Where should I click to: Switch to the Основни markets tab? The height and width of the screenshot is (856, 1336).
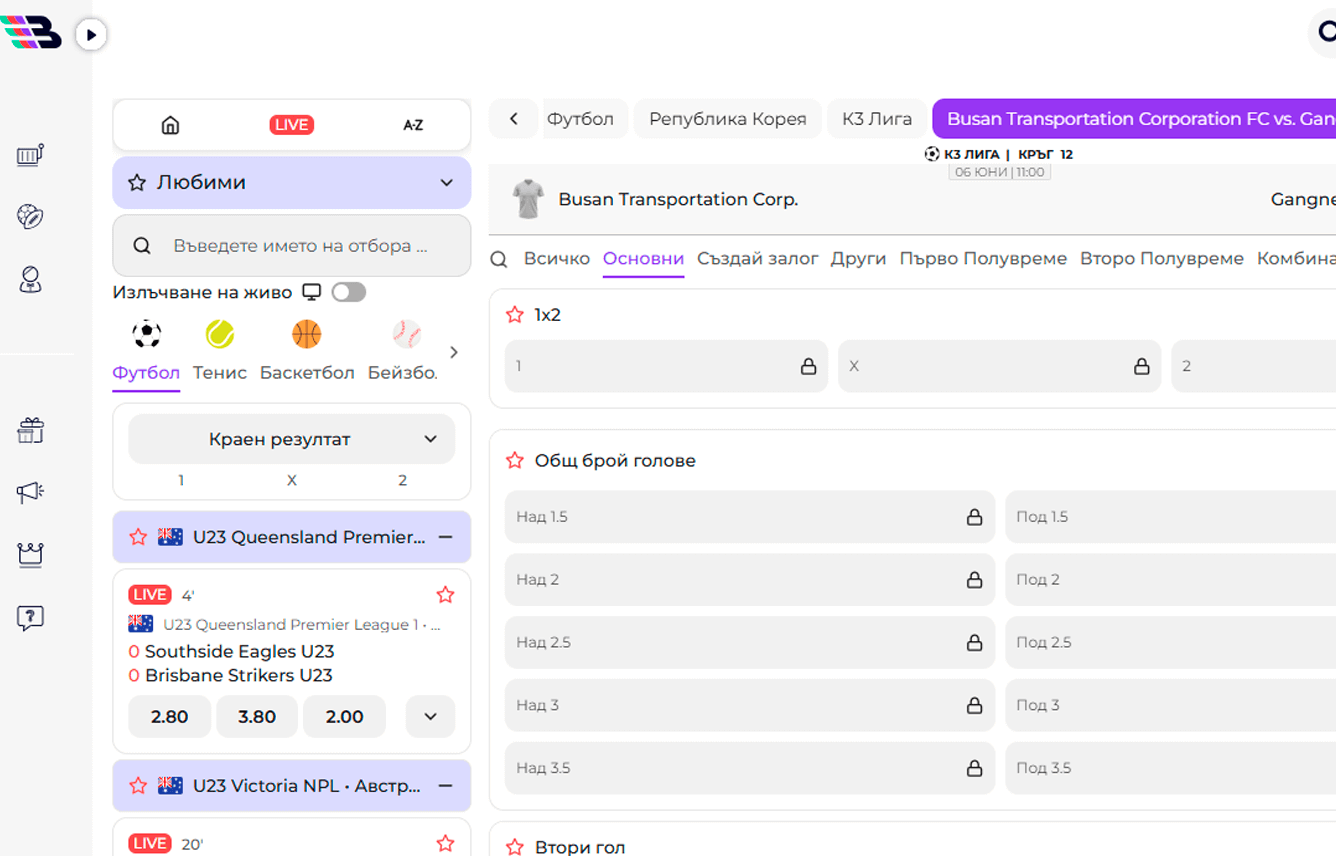643,259
